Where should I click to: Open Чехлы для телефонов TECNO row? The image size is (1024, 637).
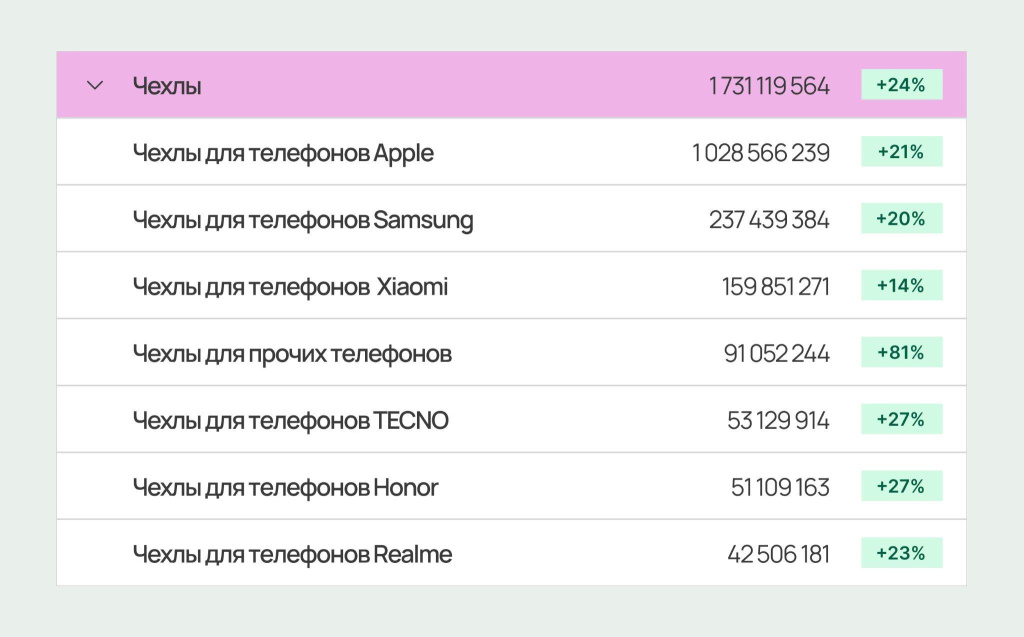pyautogui.click(x=511, y=419)
